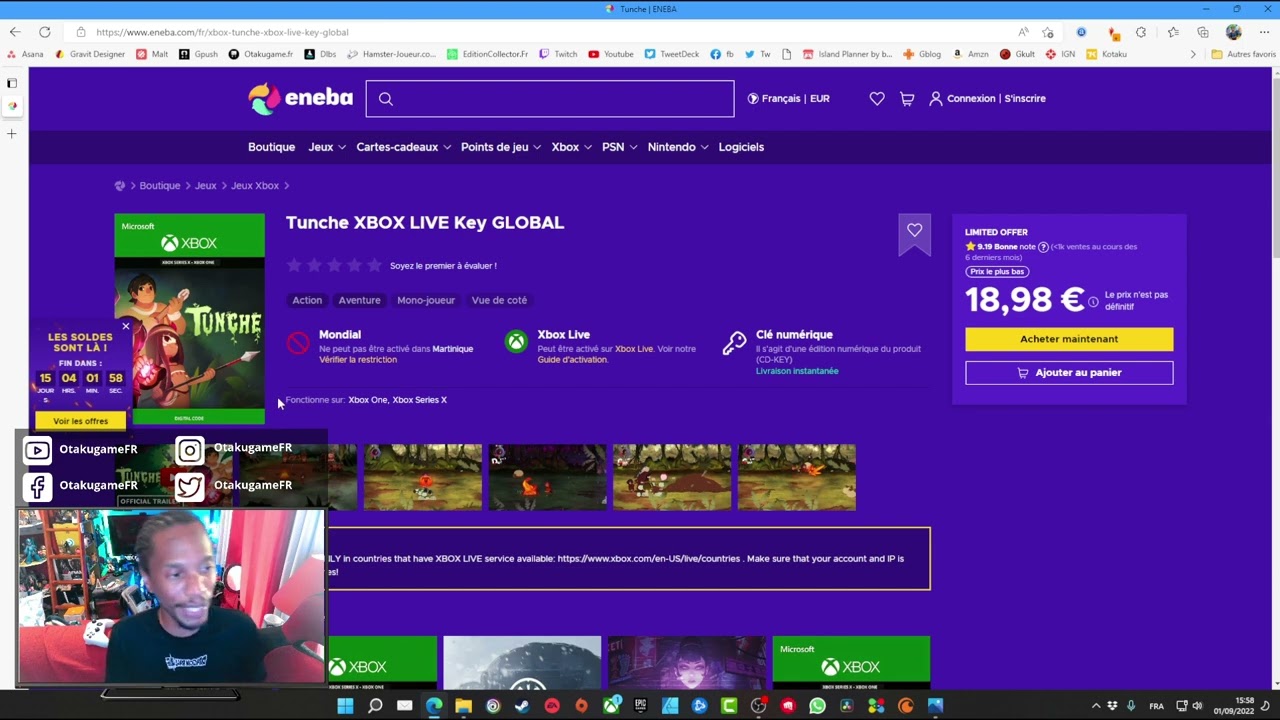Open the wishlist heart in header
The height and width of the screenshot is (720, 1280).
[877, 99]
